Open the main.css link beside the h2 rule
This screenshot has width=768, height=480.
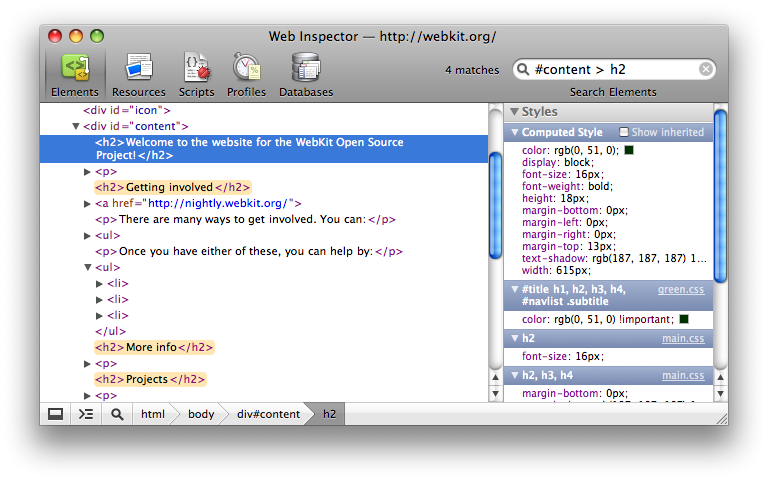click(x=683, y=338)
